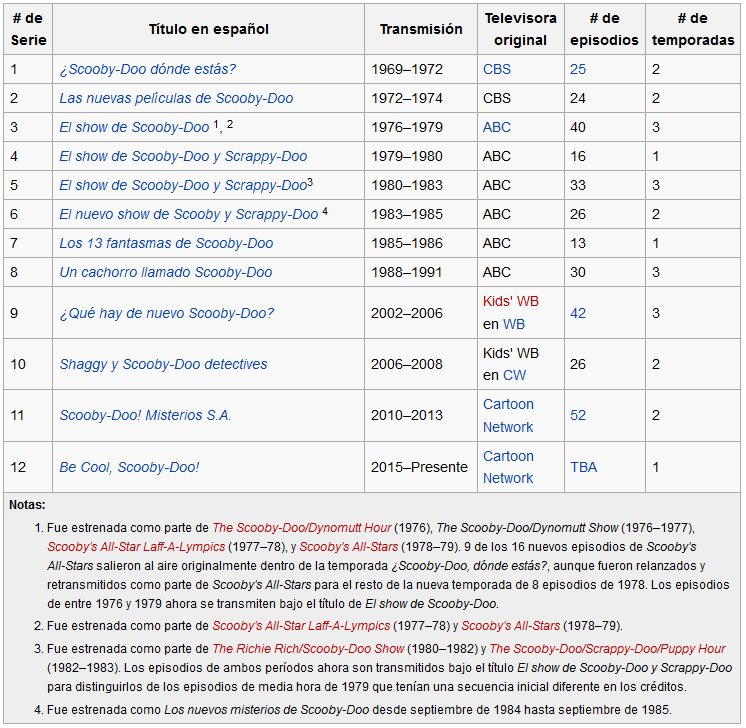Select the 2002–2006 transmission cell
Viewport: 746px width, 728px height.
(x=421, y=313)
